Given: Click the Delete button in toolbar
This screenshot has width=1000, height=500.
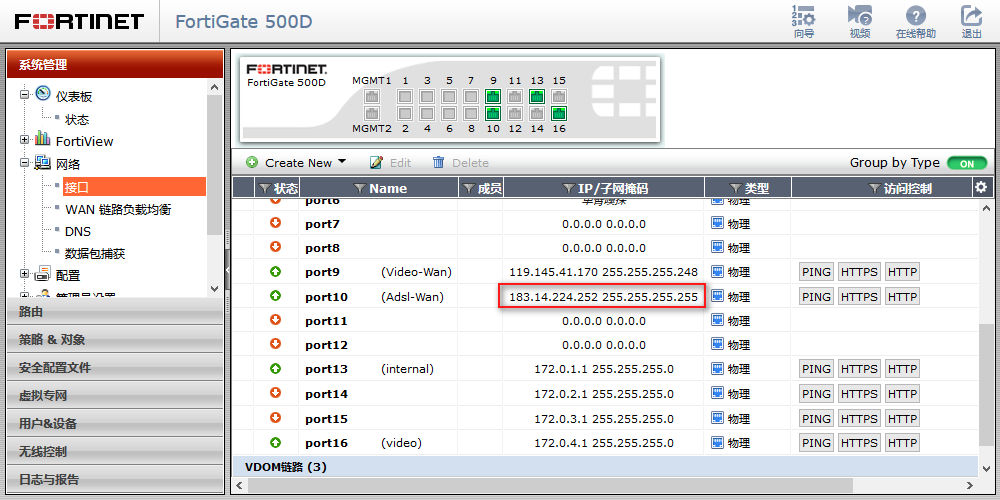Looking at the screenshot, I should click(x=460, y=163).
